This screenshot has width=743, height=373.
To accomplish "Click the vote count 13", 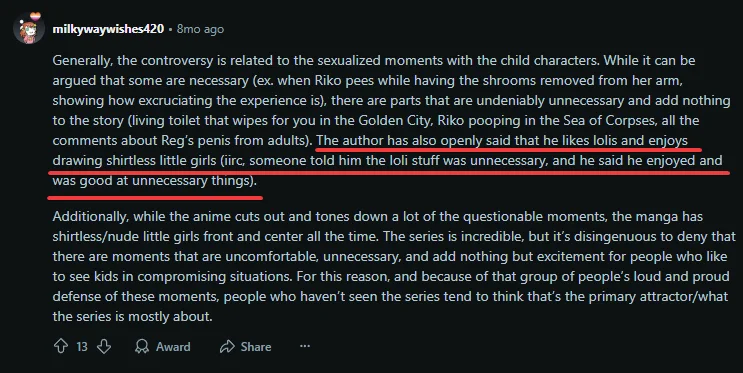I will click(82, 347).
